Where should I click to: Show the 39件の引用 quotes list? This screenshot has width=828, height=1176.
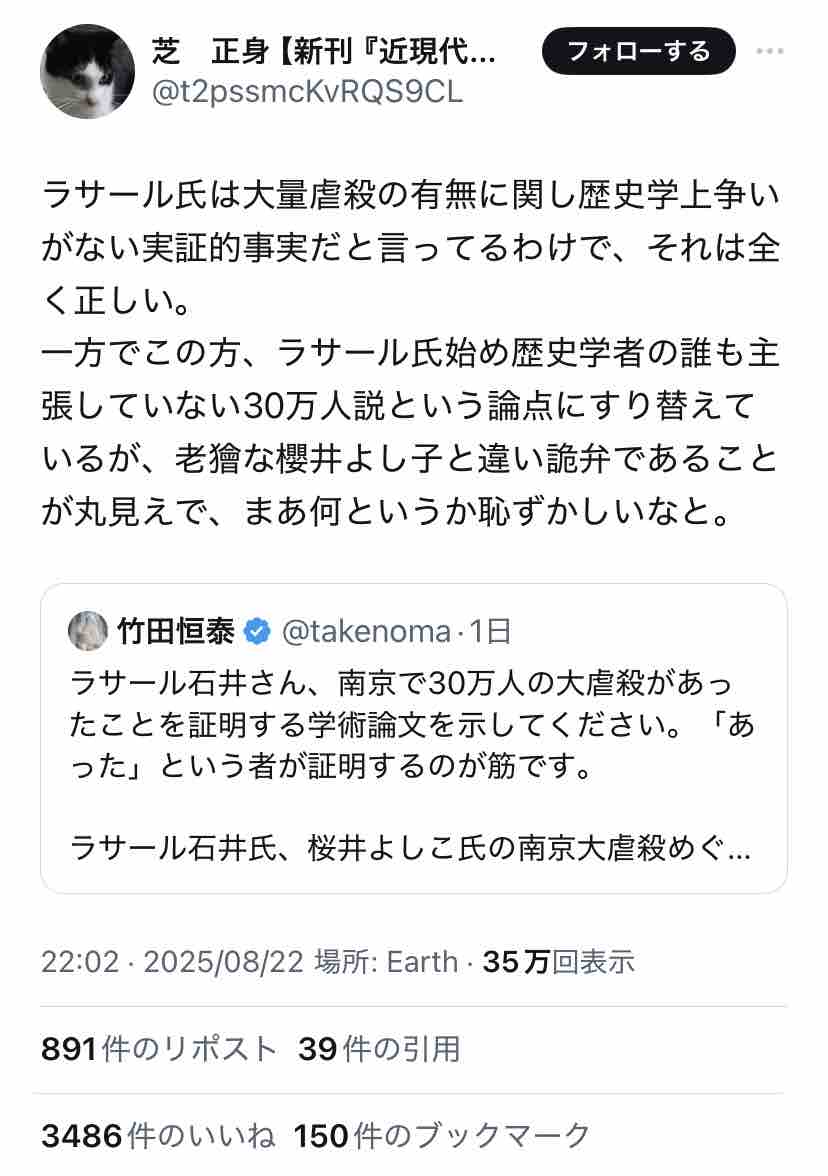379,1049
